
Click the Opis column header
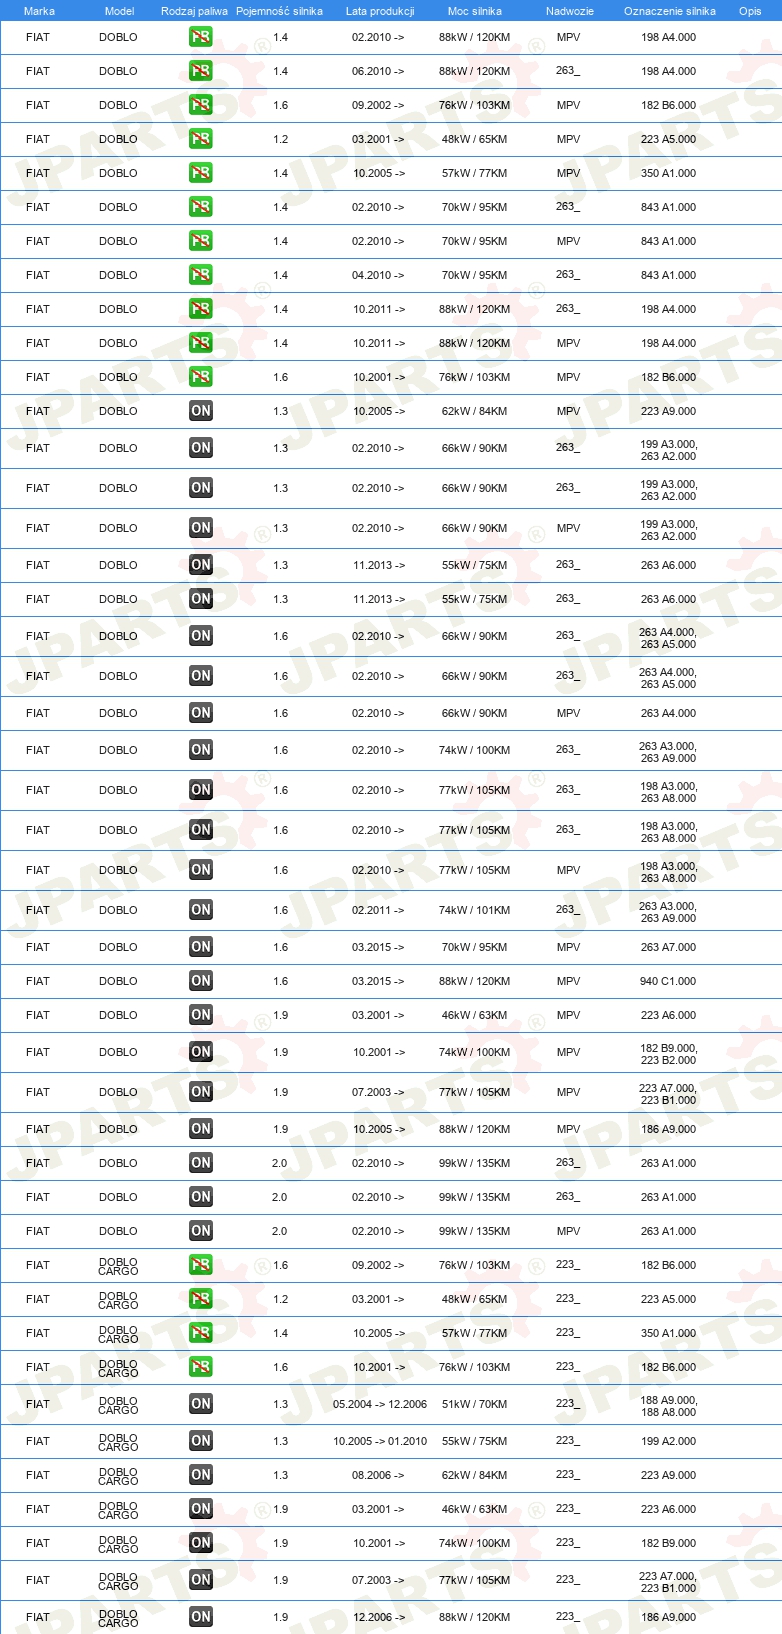(x=750, y=11)
